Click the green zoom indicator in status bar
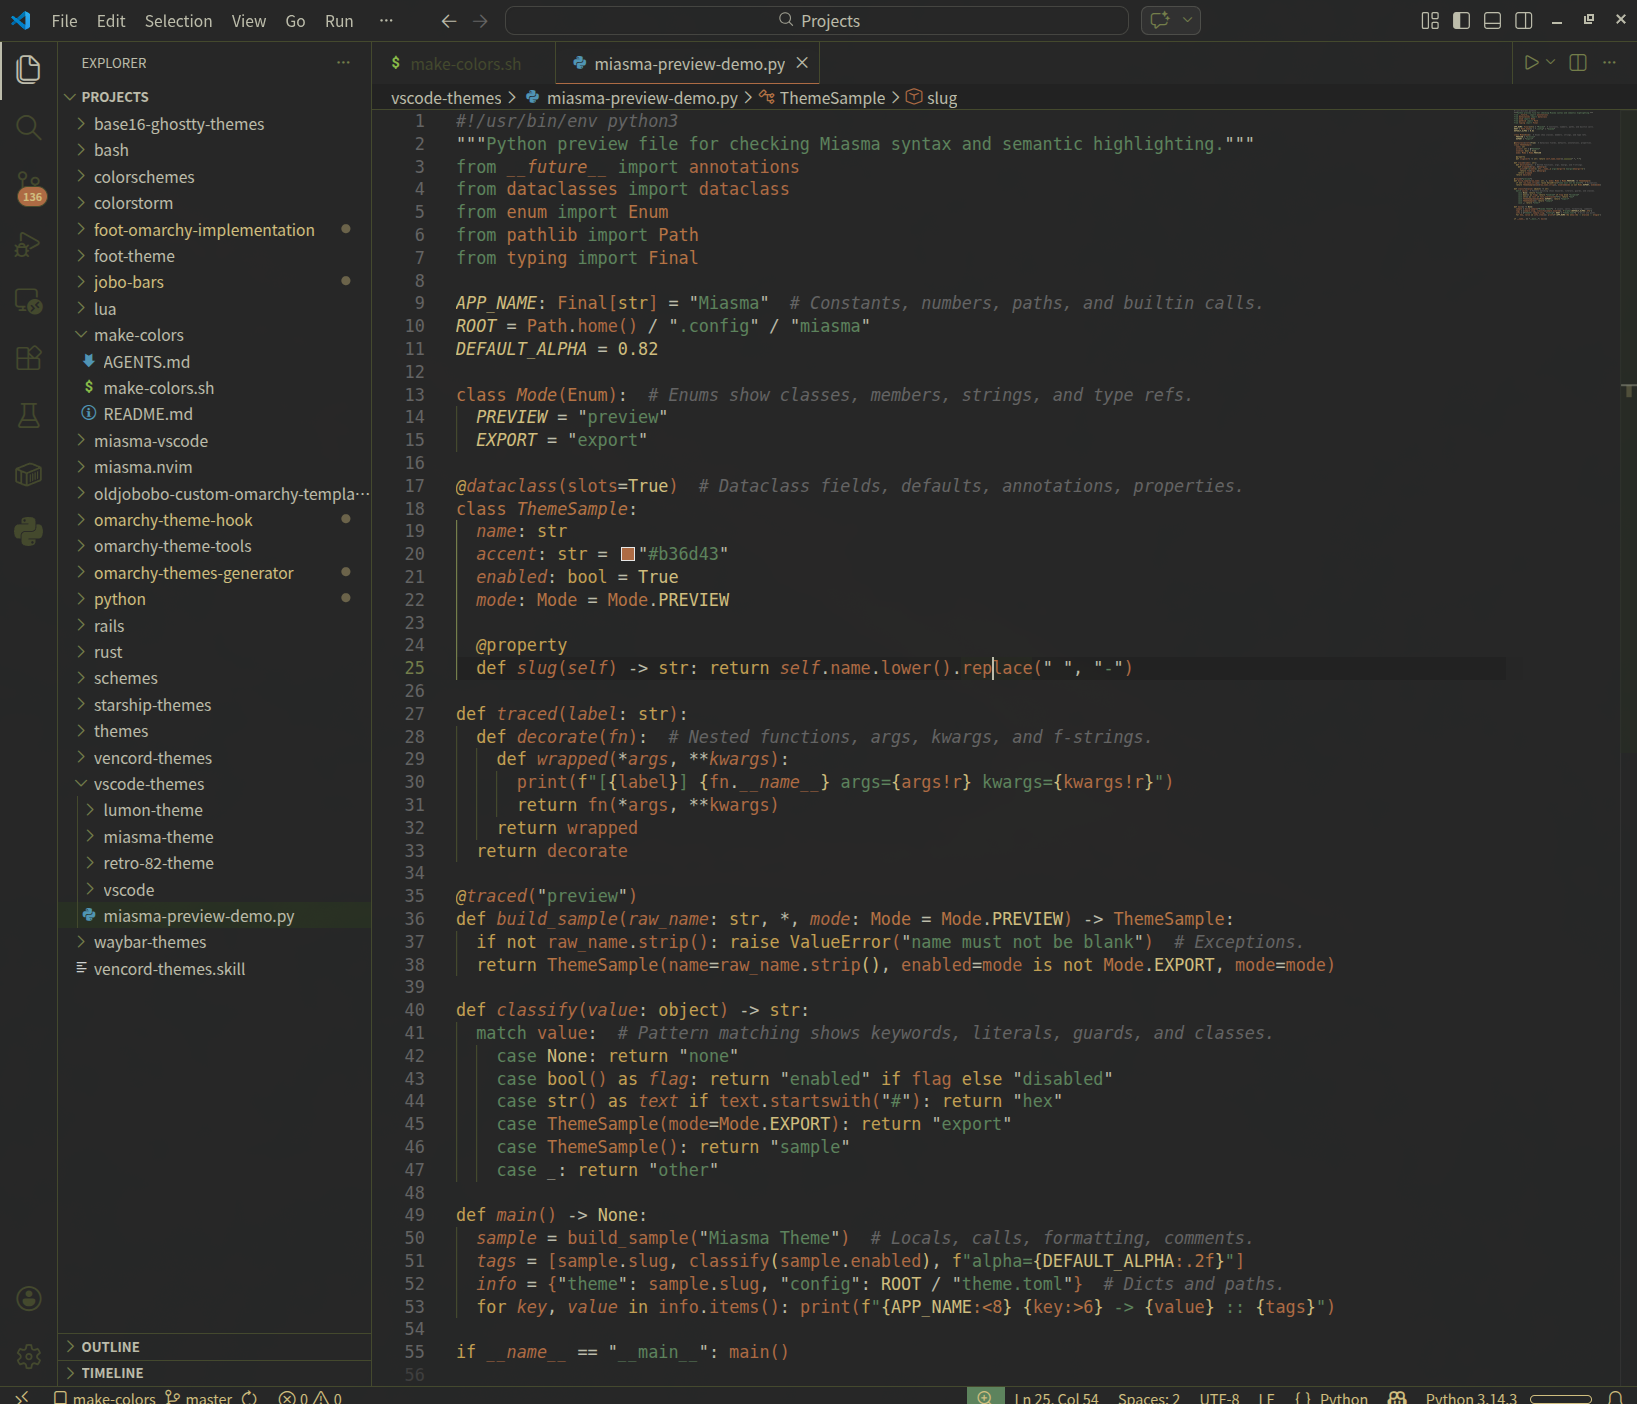This screenshot has width=1637, height=1413. [985, 1398]
